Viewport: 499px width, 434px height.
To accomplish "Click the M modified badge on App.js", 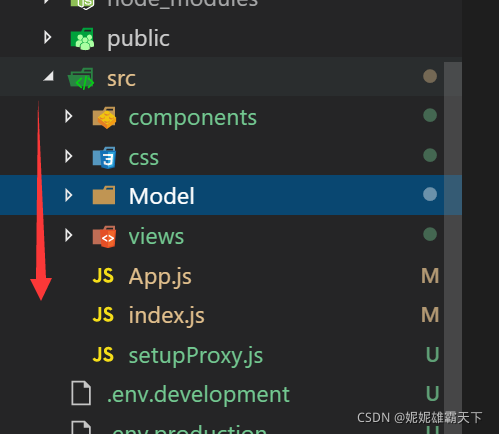I will (430, 276).
